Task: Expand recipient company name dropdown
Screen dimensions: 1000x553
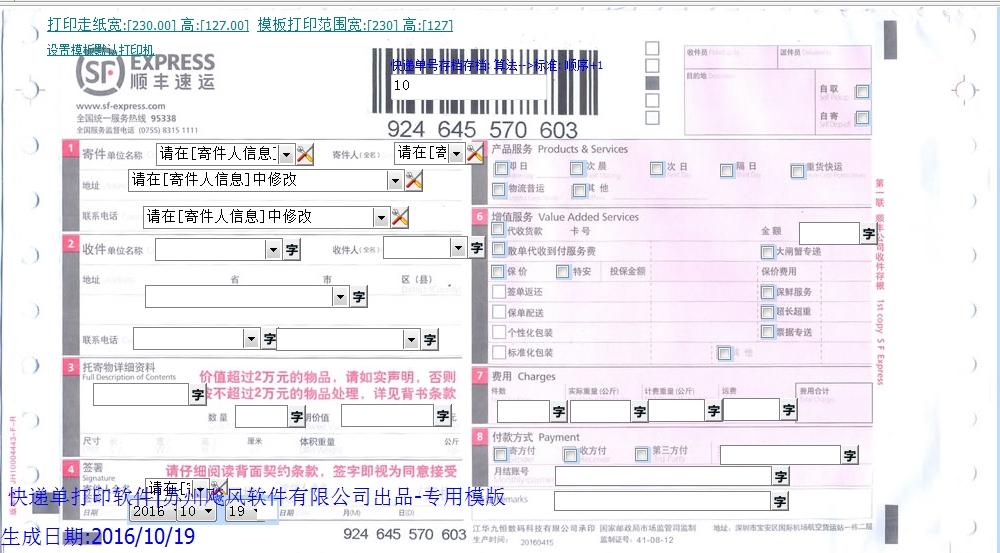Action: (274, 250)
